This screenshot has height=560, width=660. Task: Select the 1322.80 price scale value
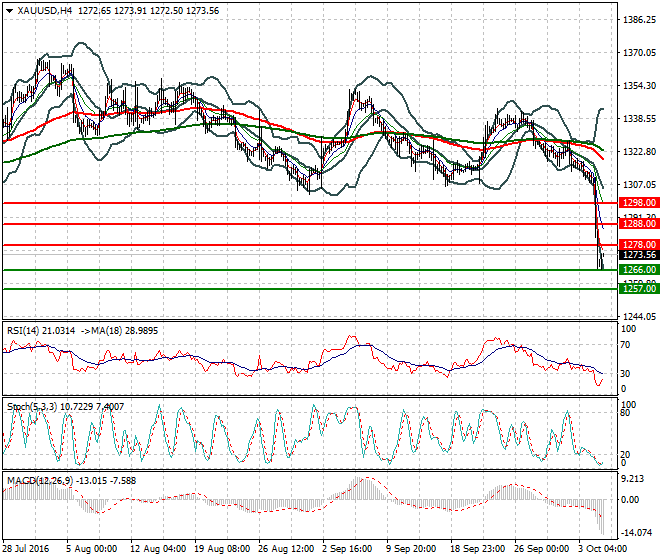coord(639,152)
